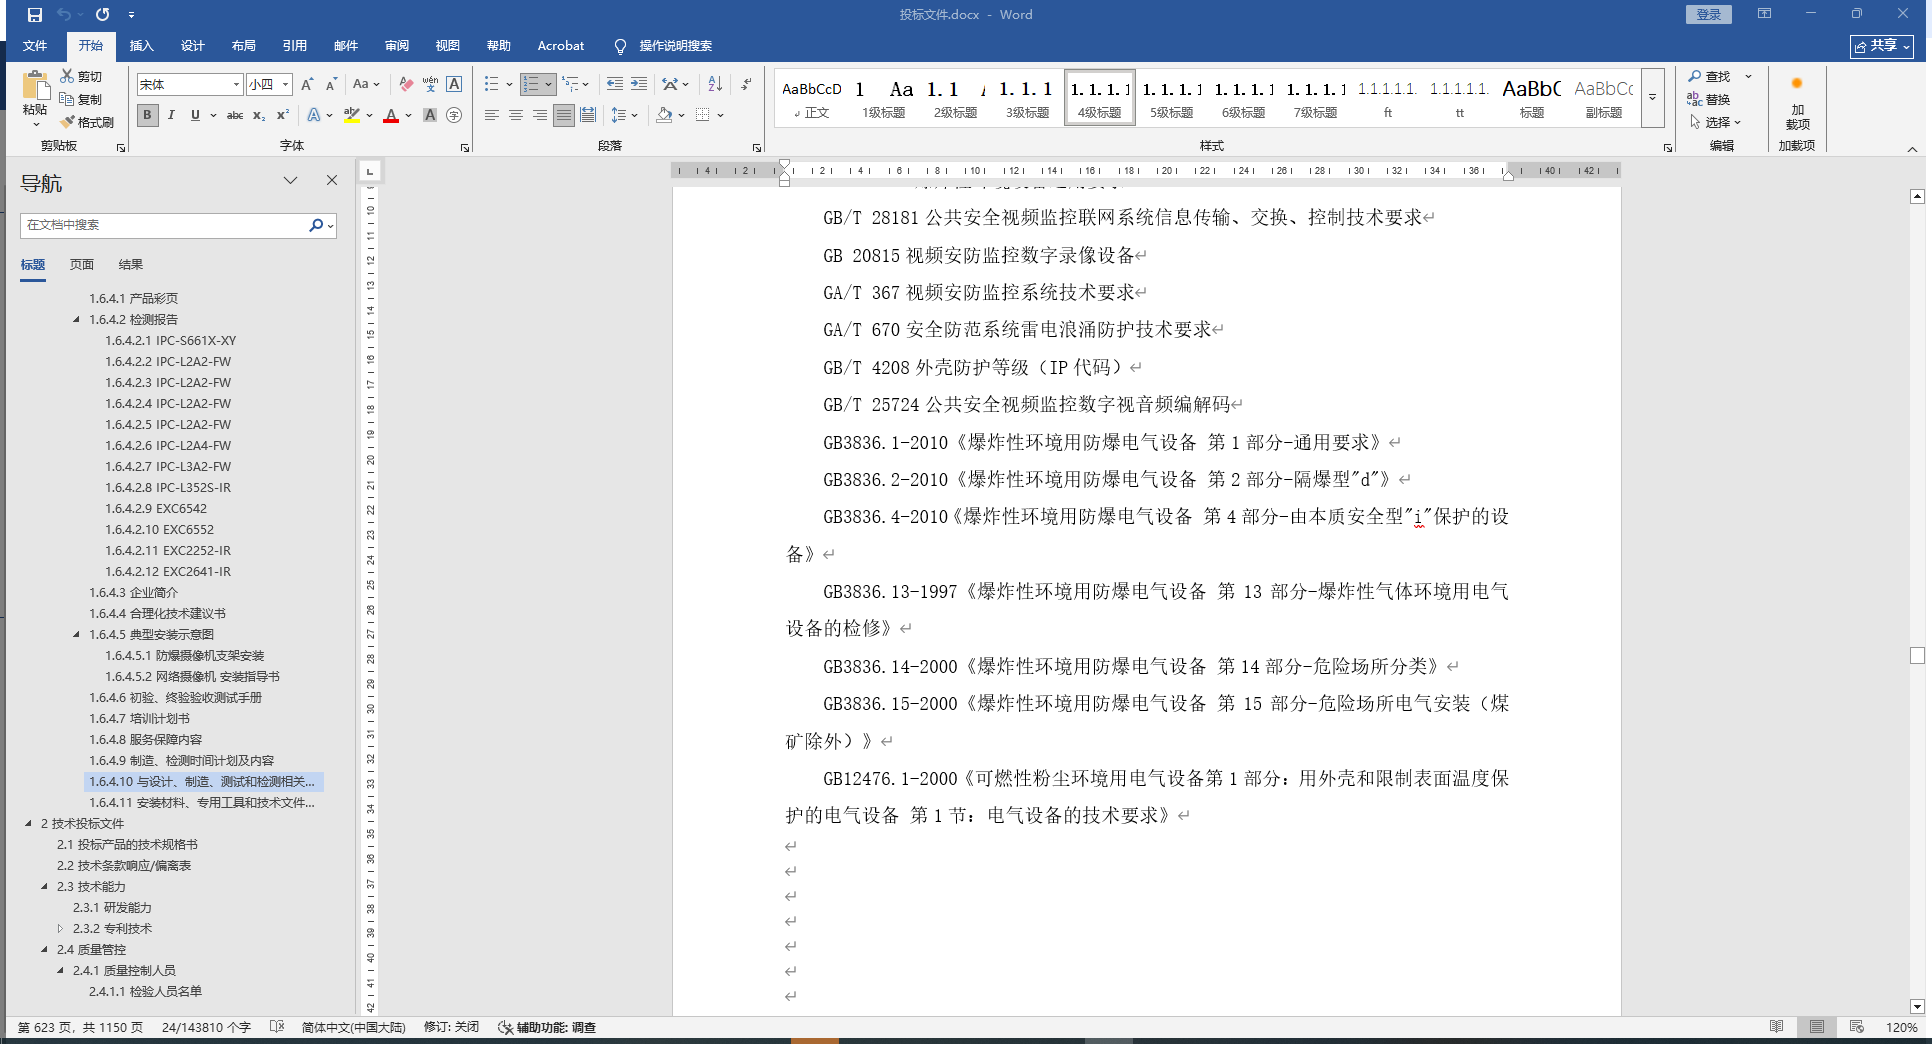Sort paragraphs with the A-Z sort icon

coord(715,85)
